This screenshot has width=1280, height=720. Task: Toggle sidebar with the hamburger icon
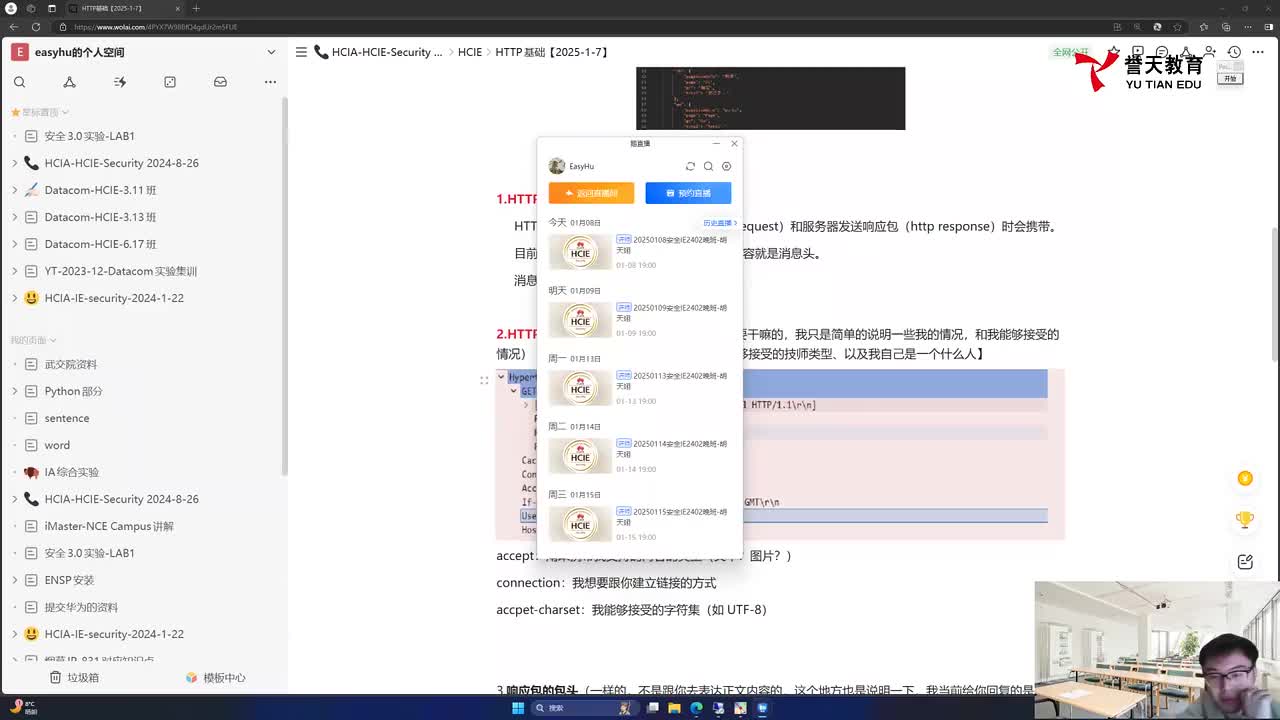301,52
